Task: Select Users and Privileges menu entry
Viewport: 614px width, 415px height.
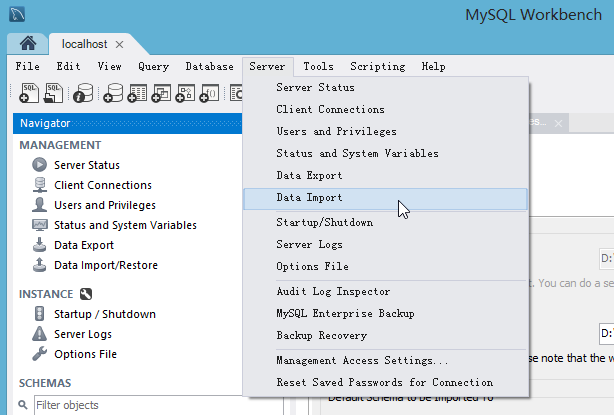Action: (386, 131)
